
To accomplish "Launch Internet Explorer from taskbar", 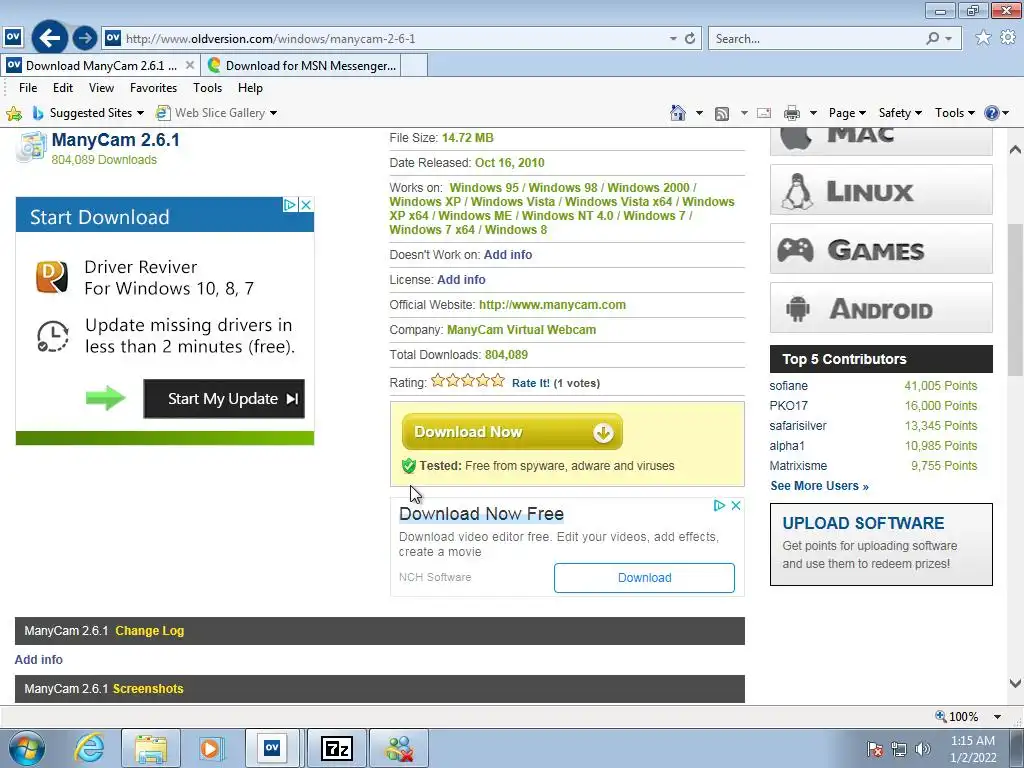I will [x=89, y=748].
